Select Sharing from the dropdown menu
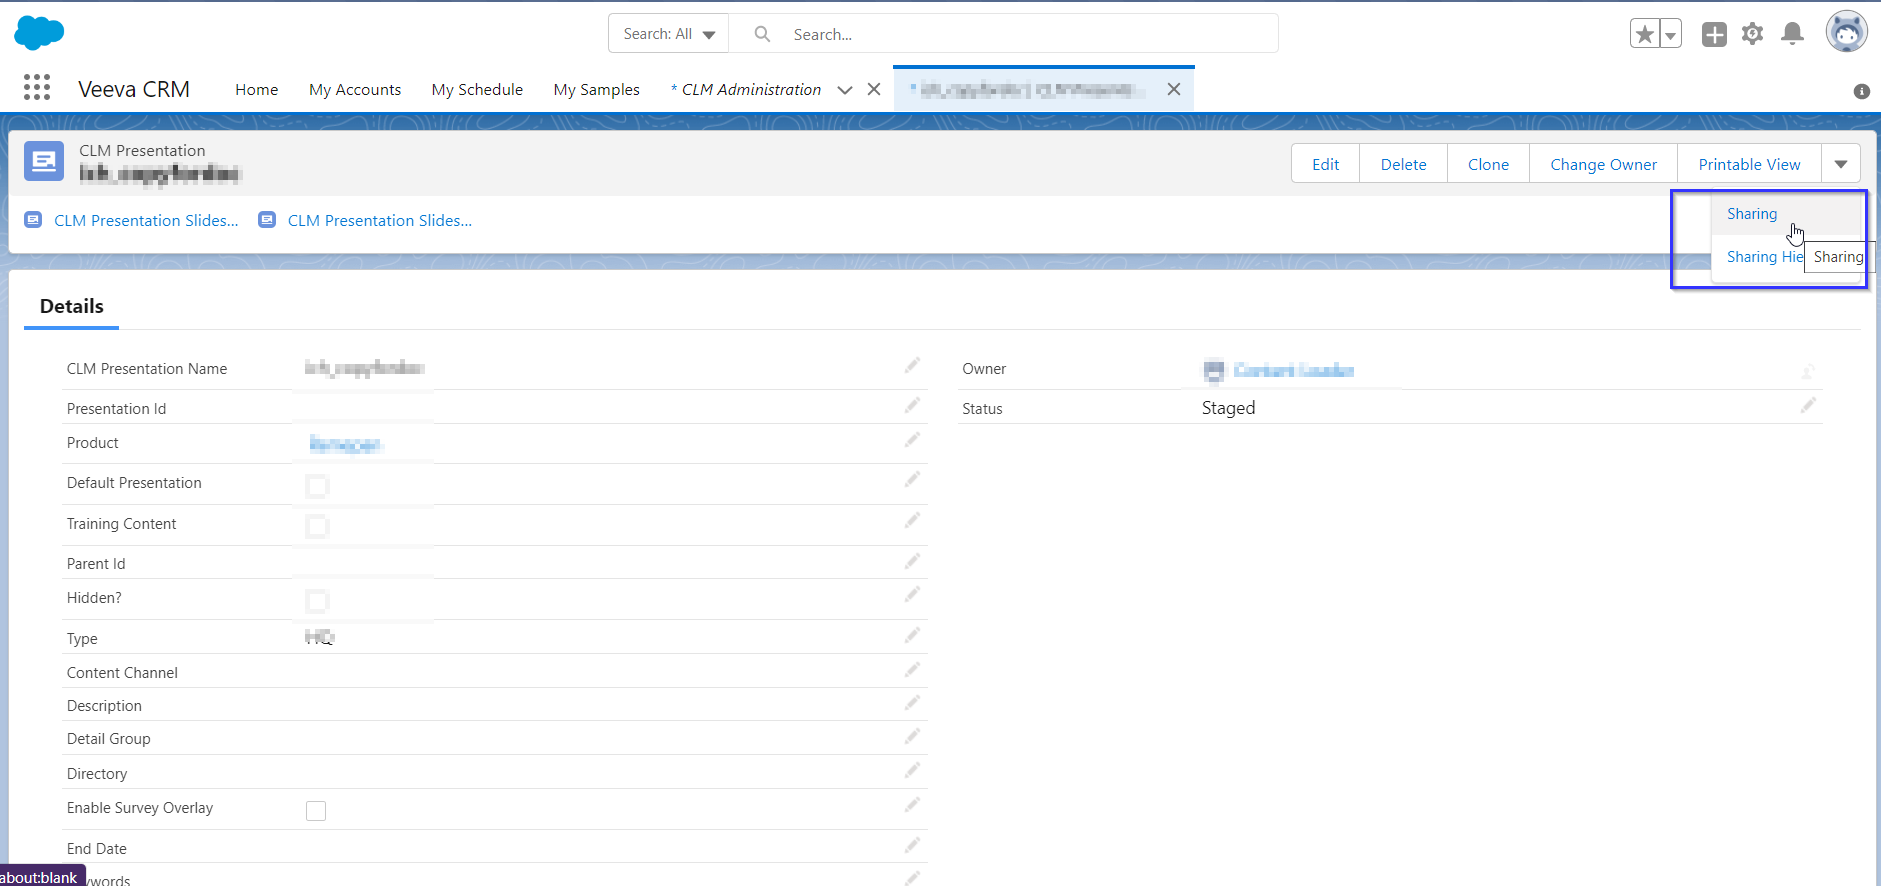Screen dimensions: 1881x886 pyautogui.click(x=1752, y=214)
